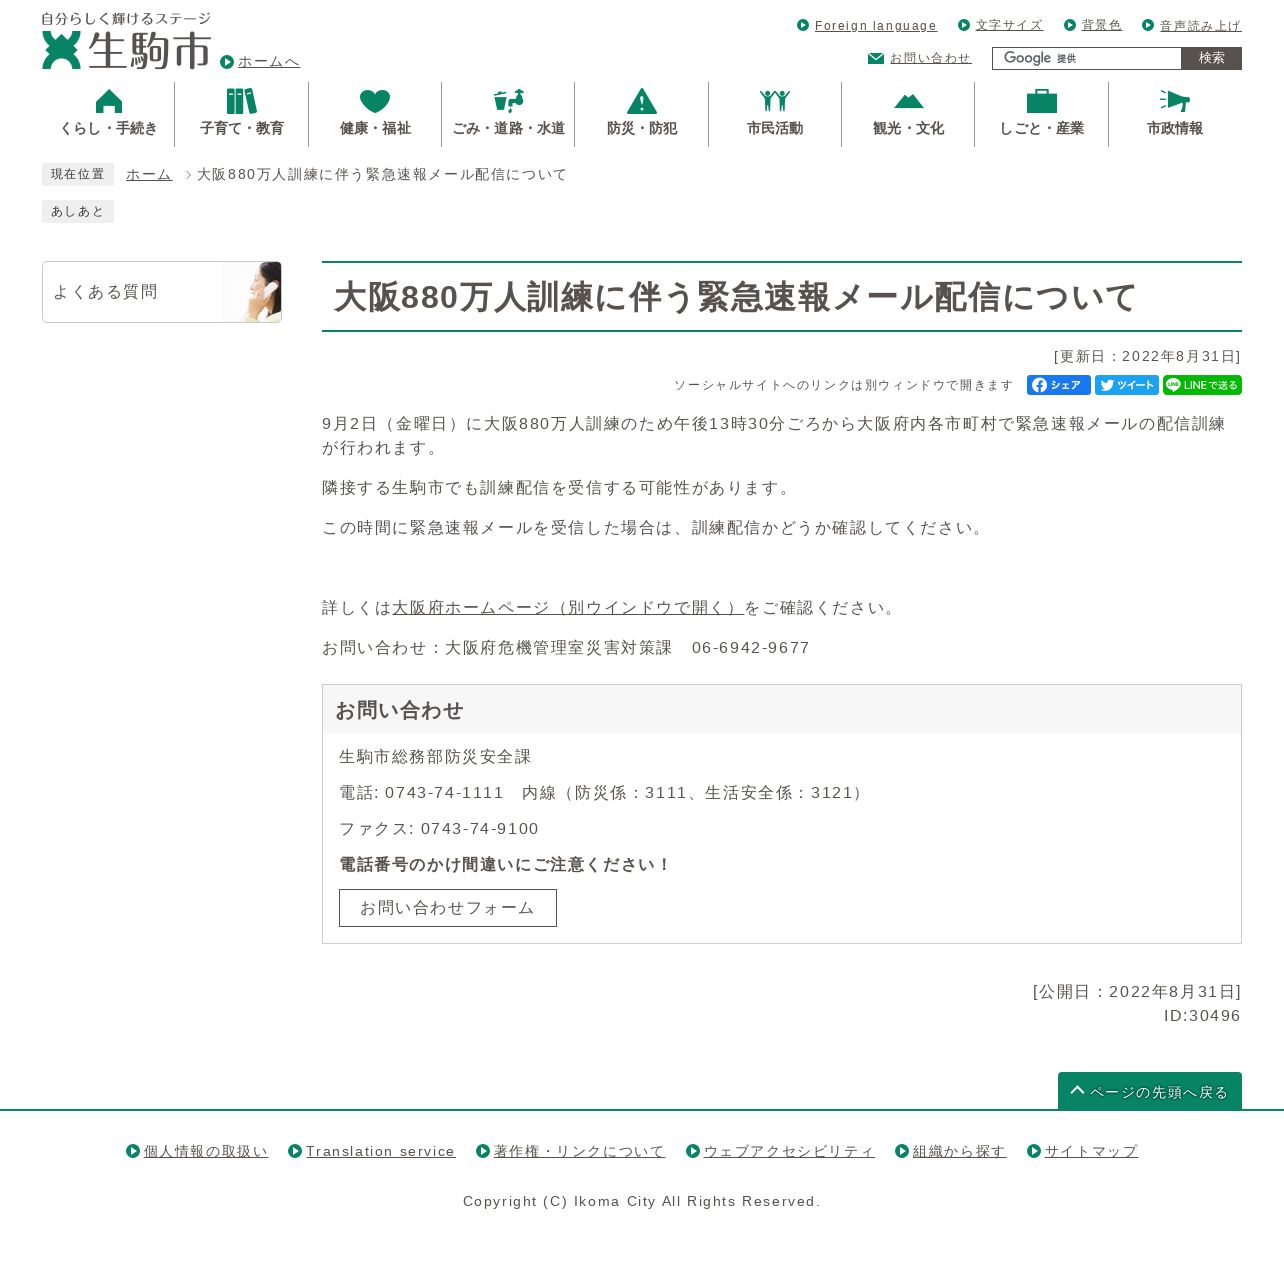Open the しごと・産業 menu label
This screenshot has width=1284, height=1263.
tap(1042, 128)
